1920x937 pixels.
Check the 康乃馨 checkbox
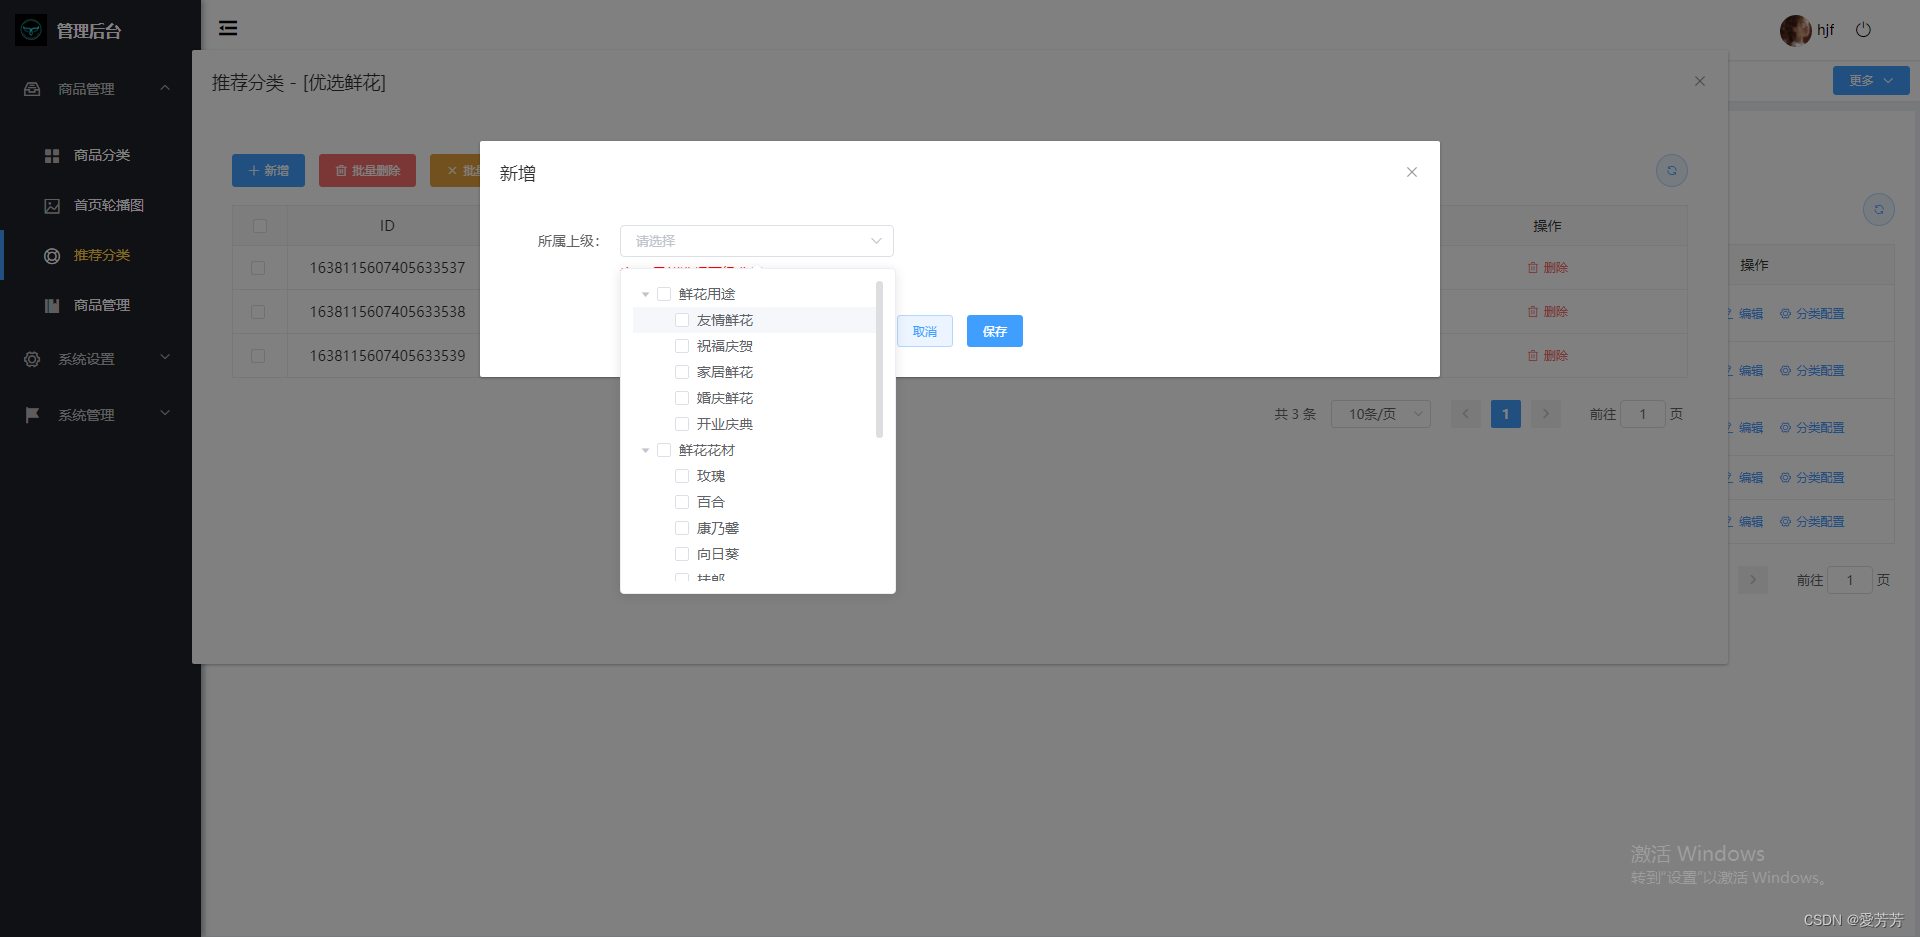click(682, 528)
